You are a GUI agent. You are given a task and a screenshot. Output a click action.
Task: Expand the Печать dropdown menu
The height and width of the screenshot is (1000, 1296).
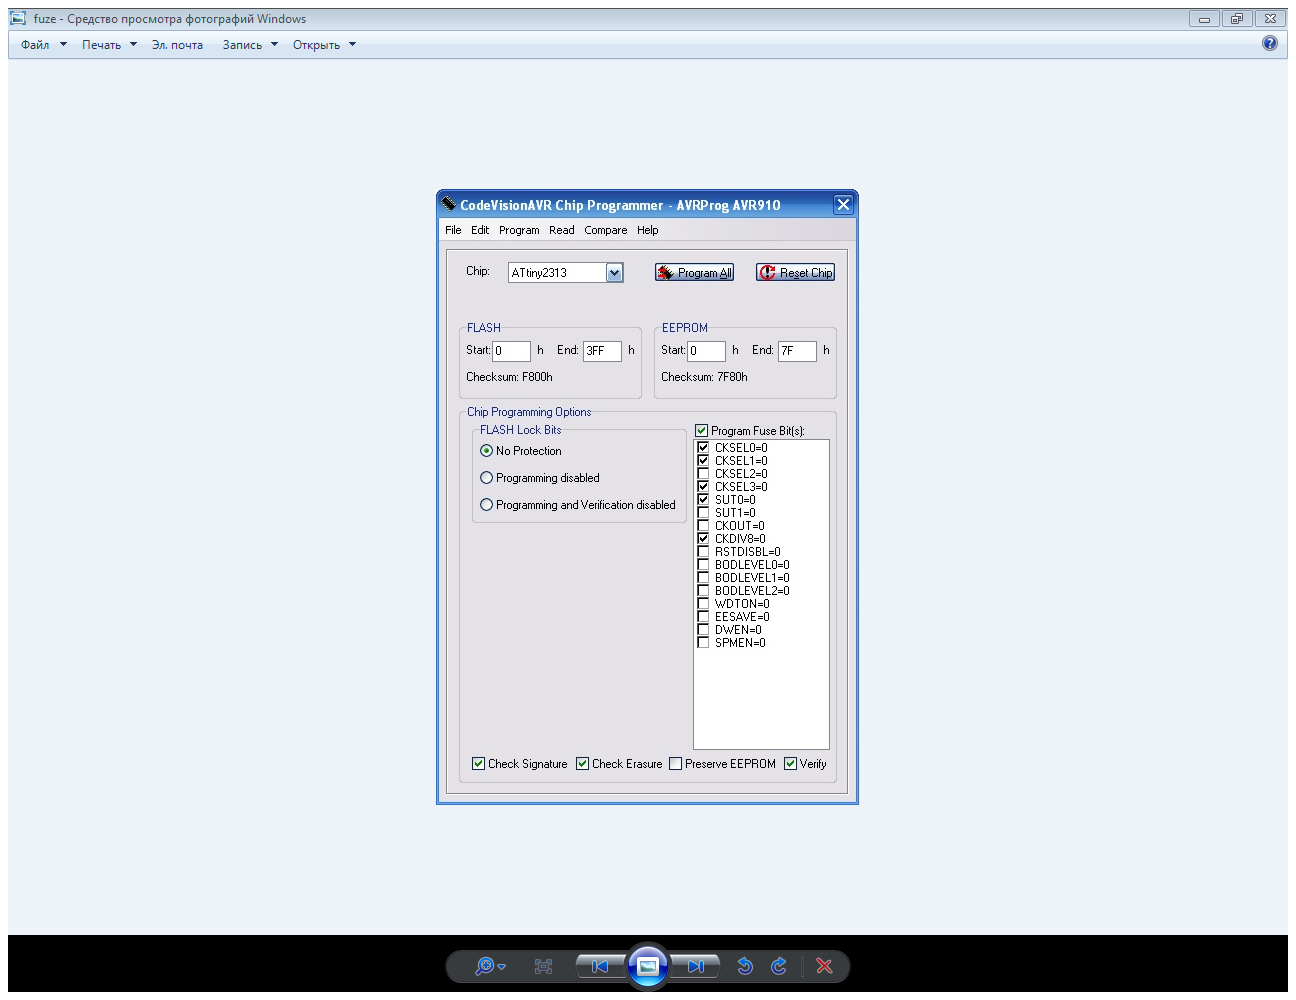[109, 45]
